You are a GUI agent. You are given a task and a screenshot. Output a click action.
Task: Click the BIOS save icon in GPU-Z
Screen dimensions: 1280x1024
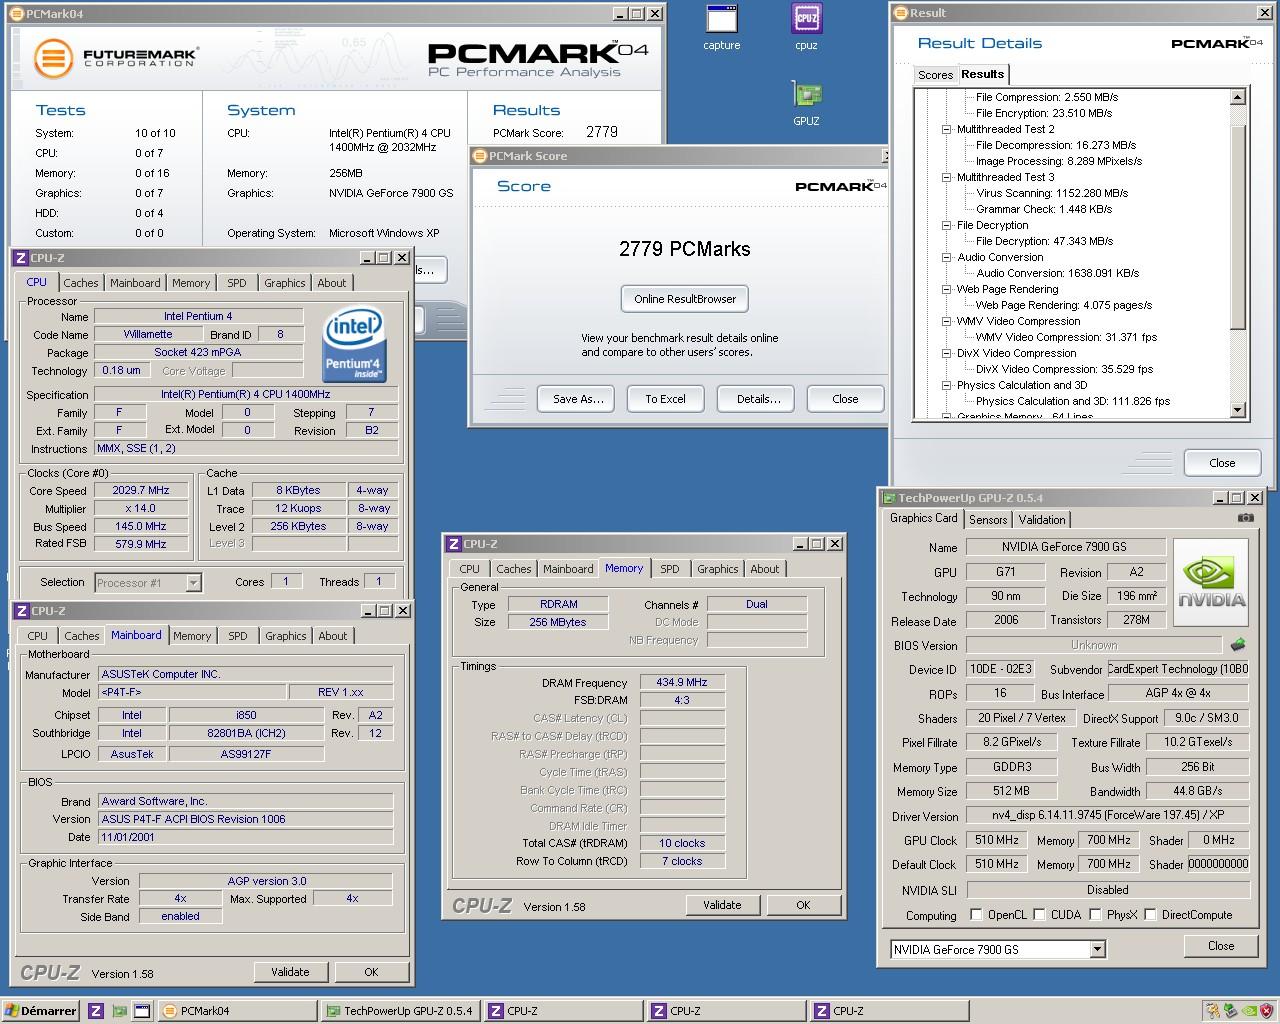pos(1238,645)
